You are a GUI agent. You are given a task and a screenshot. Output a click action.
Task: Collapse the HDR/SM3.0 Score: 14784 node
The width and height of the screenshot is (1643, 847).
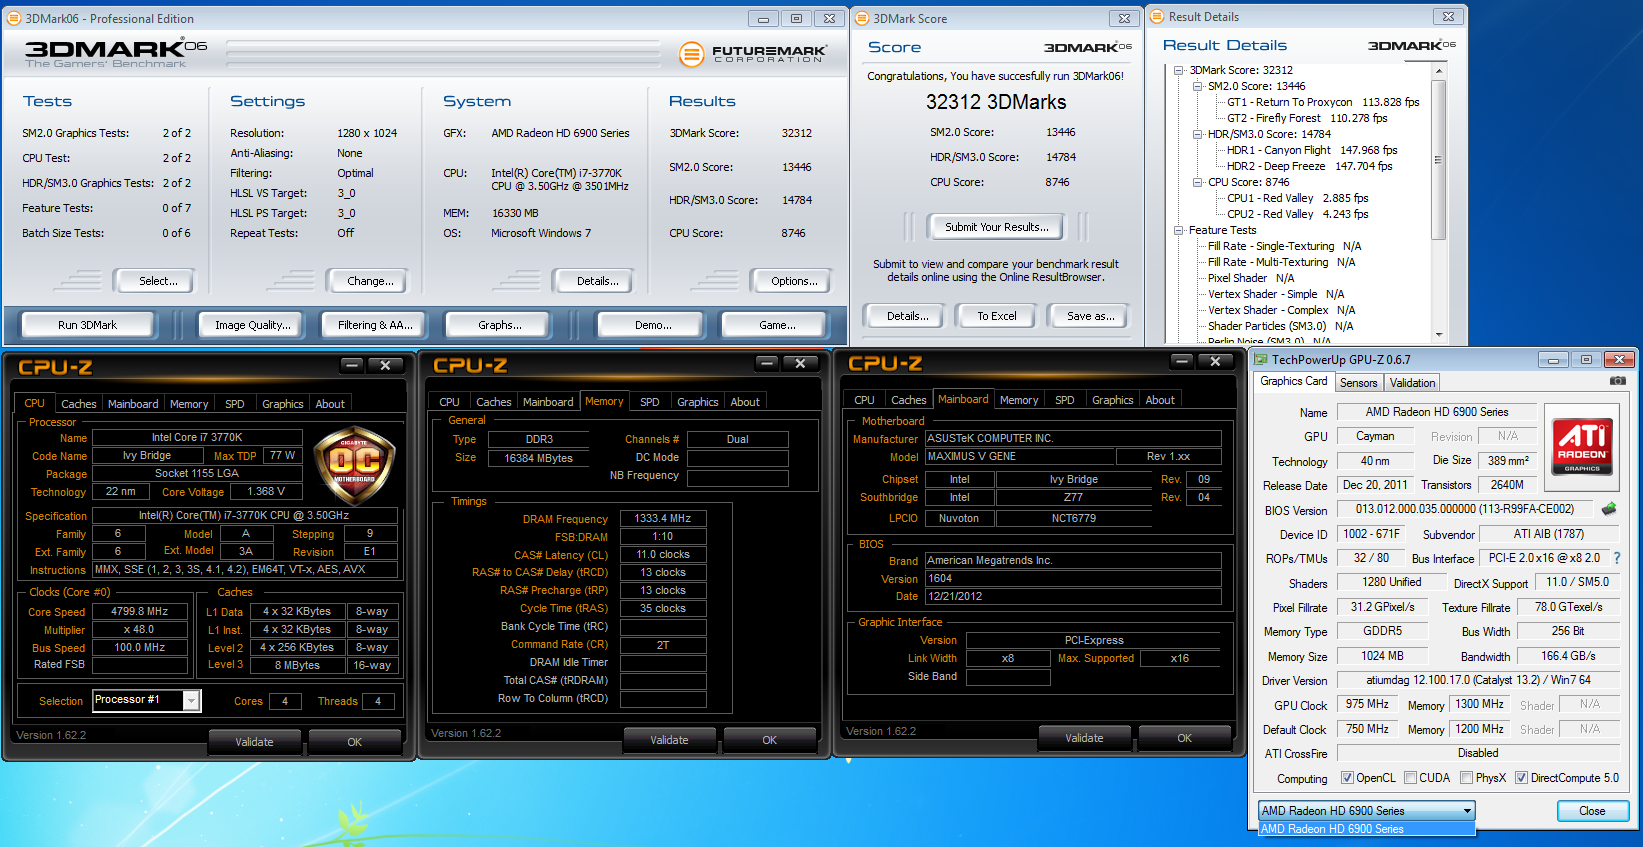[1198, 134]
